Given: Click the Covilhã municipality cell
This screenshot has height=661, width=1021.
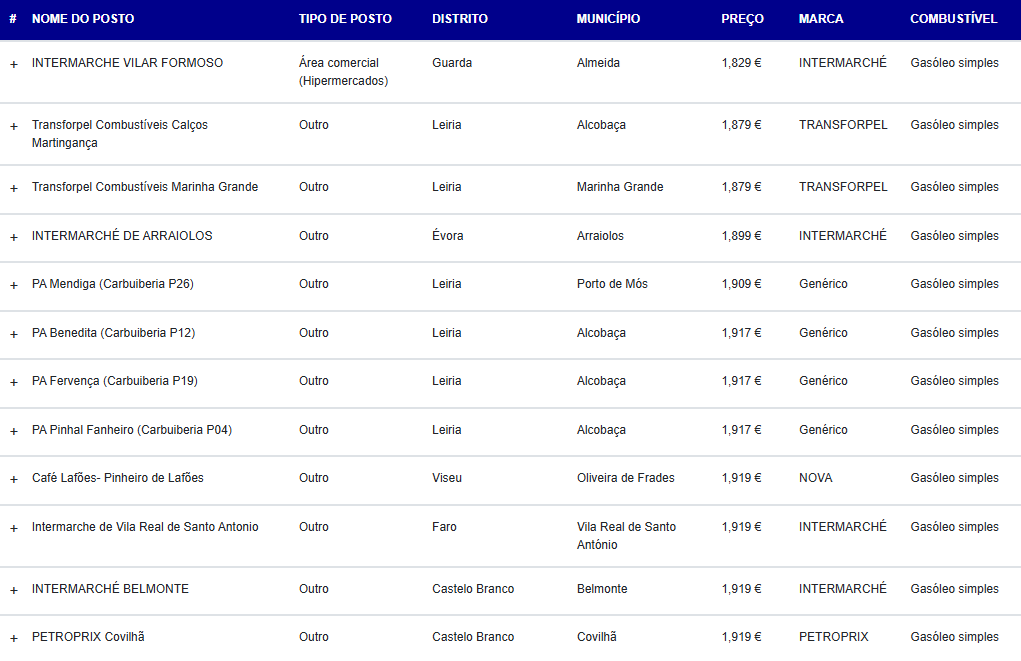Looking at the screenshot, I should (x=596, y=637).
